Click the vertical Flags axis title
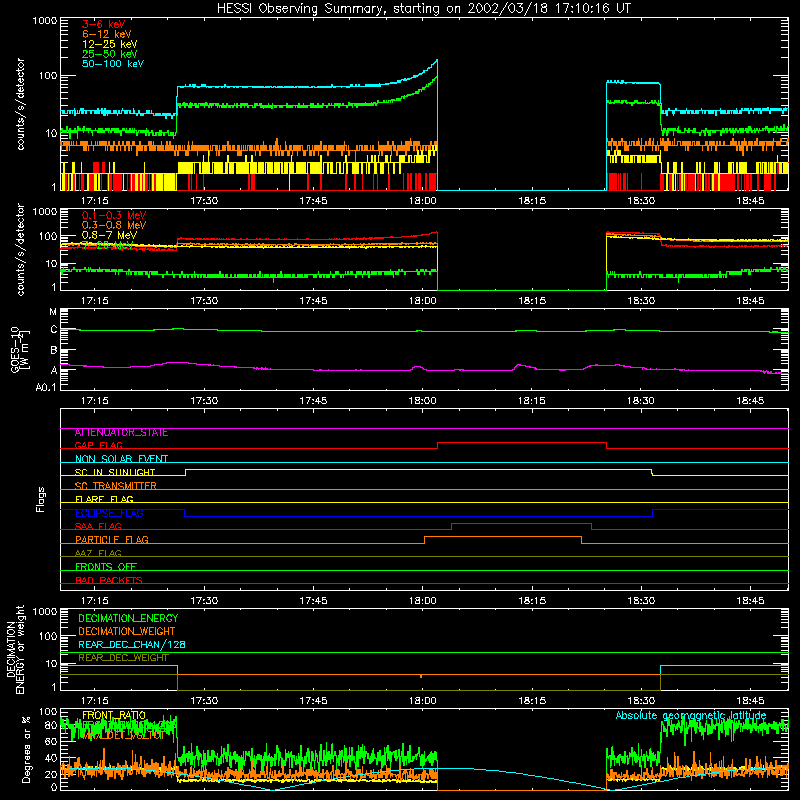Image resolution: width=800 pixels, height=800 pixels. coord(41,499)
